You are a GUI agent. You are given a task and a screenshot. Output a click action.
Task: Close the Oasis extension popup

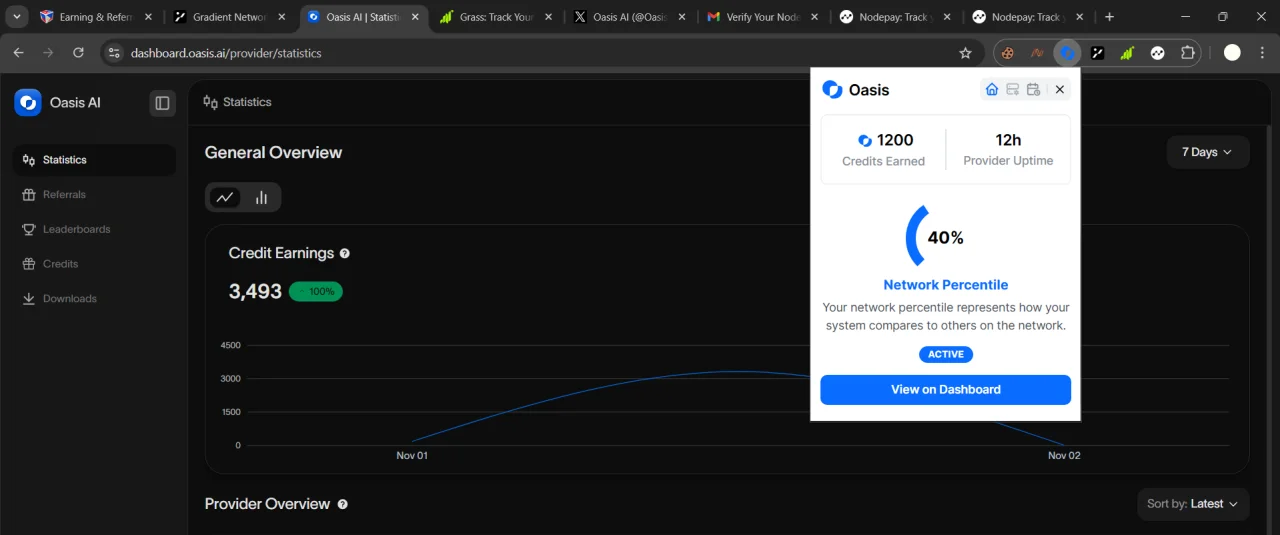(x=1060, y=90)
